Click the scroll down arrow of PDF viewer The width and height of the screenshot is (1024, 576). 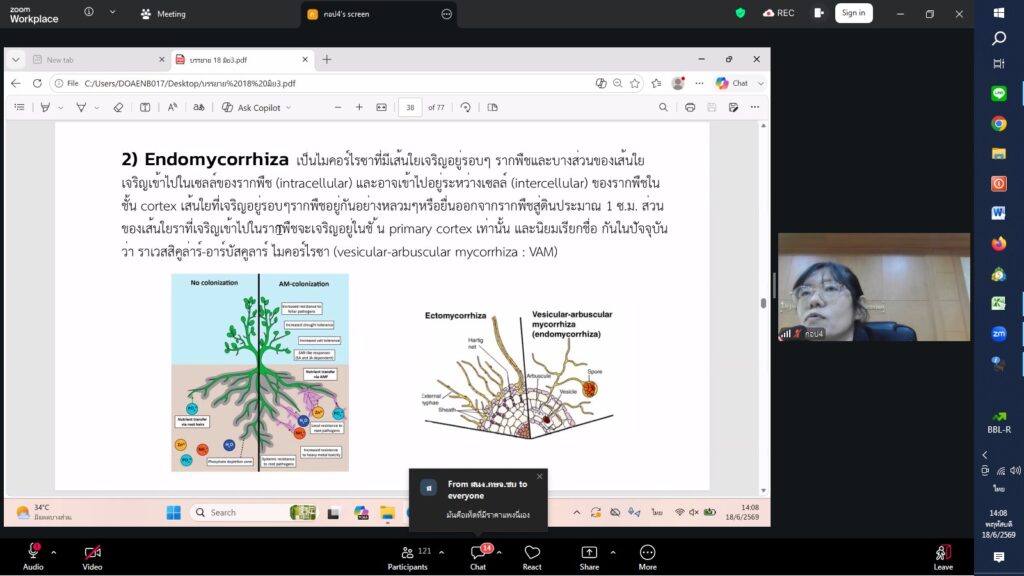pos(763,490)
